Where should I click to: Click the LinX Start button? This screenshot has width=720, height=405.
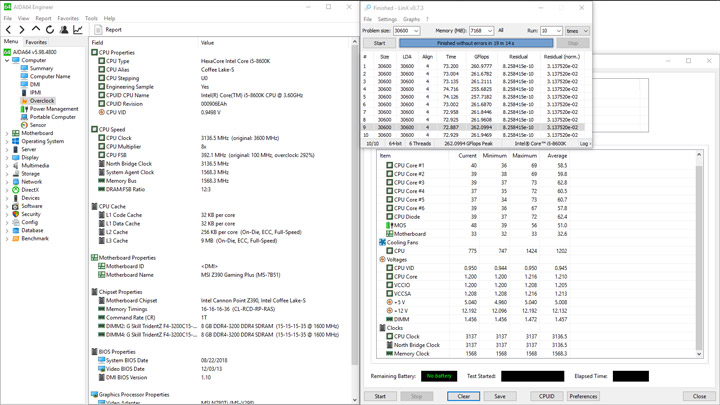tap(379, 43)
